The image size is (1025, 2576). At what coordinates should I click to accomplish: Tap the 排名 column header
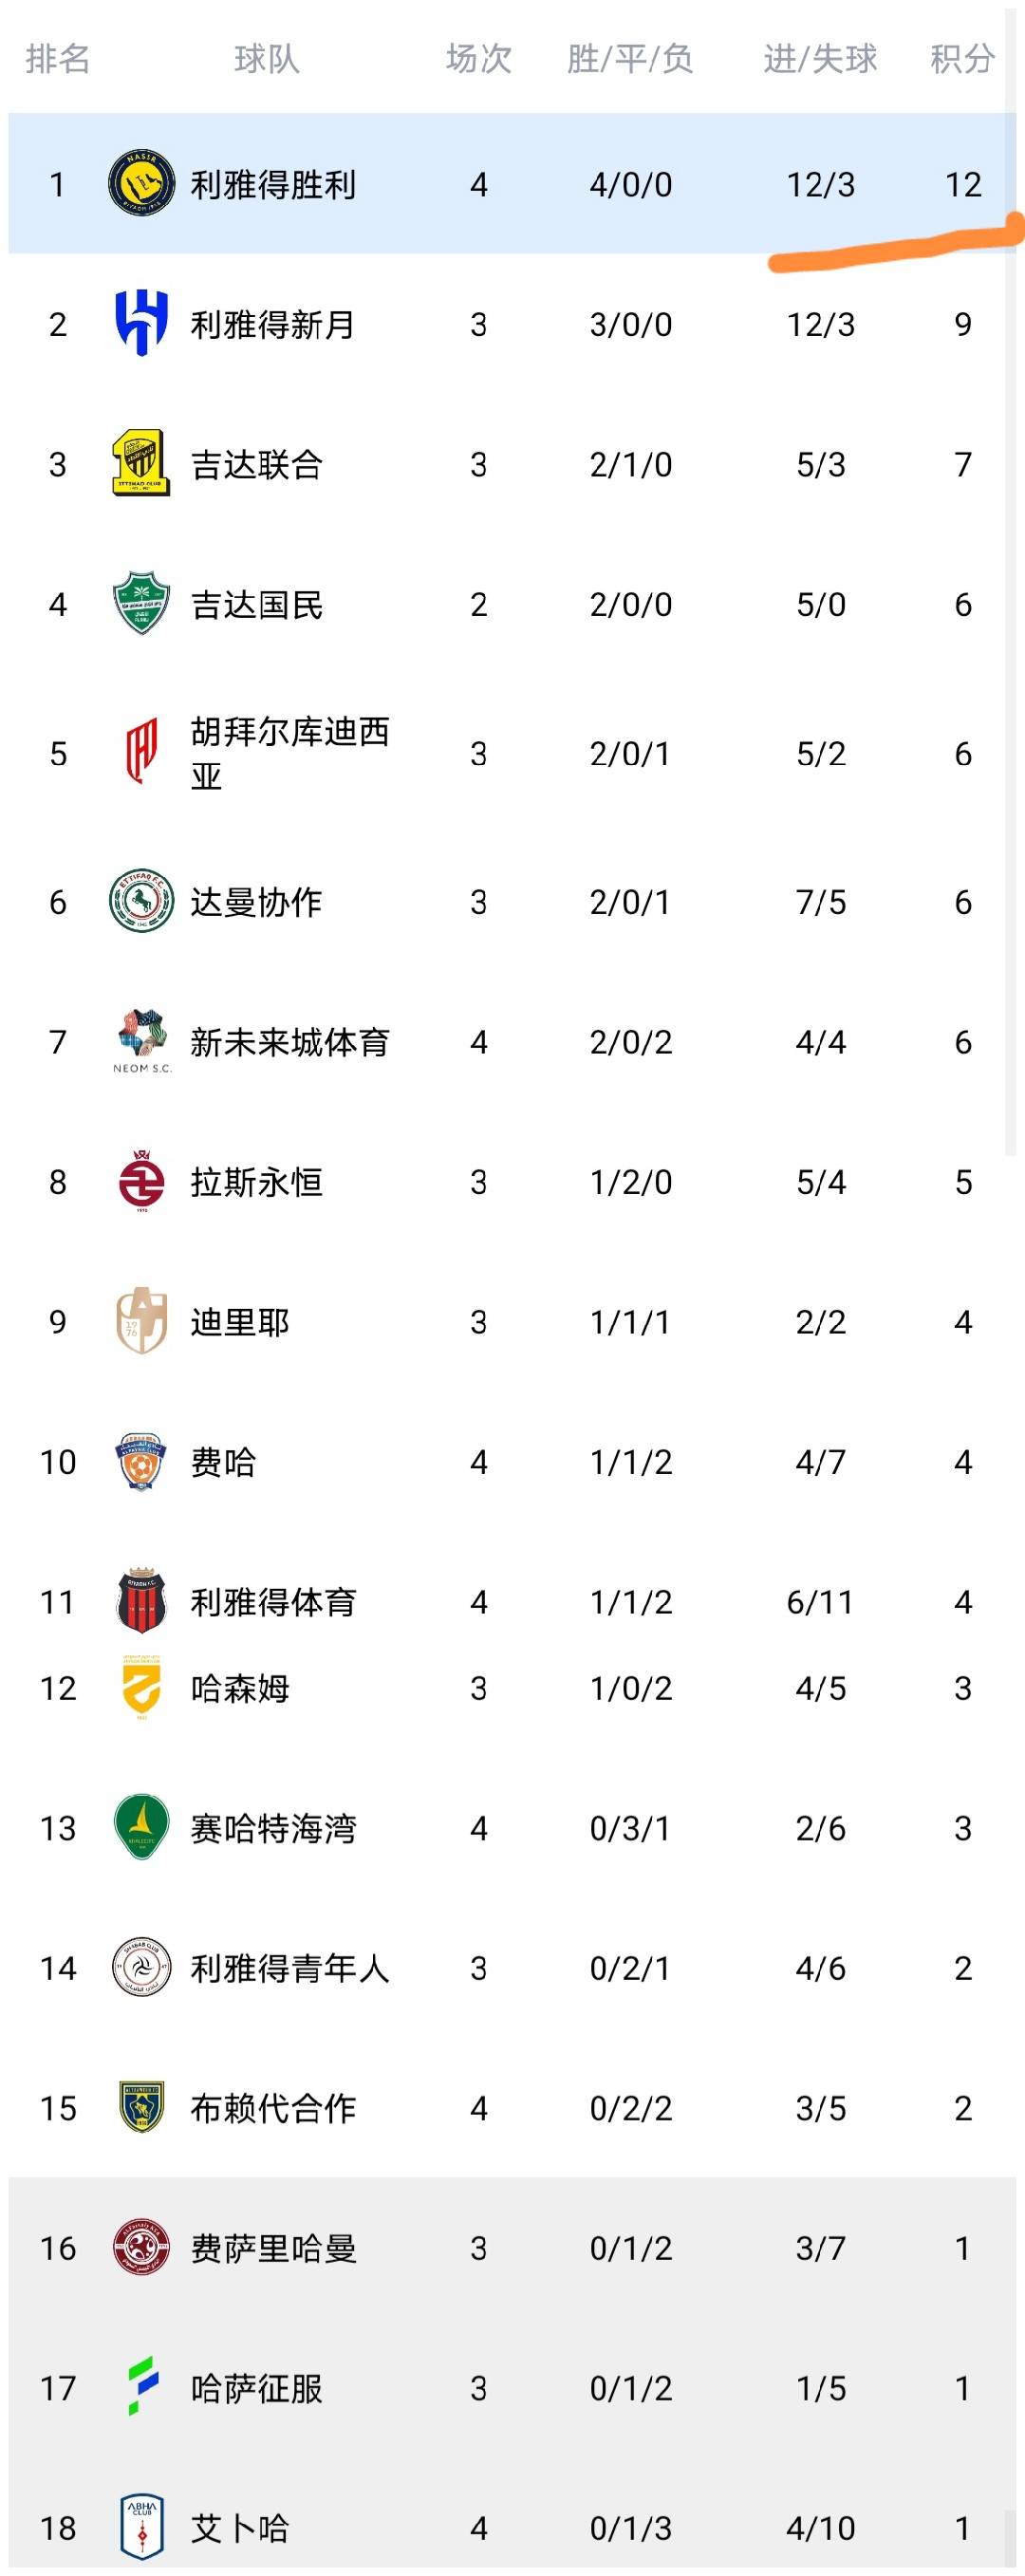58,59
